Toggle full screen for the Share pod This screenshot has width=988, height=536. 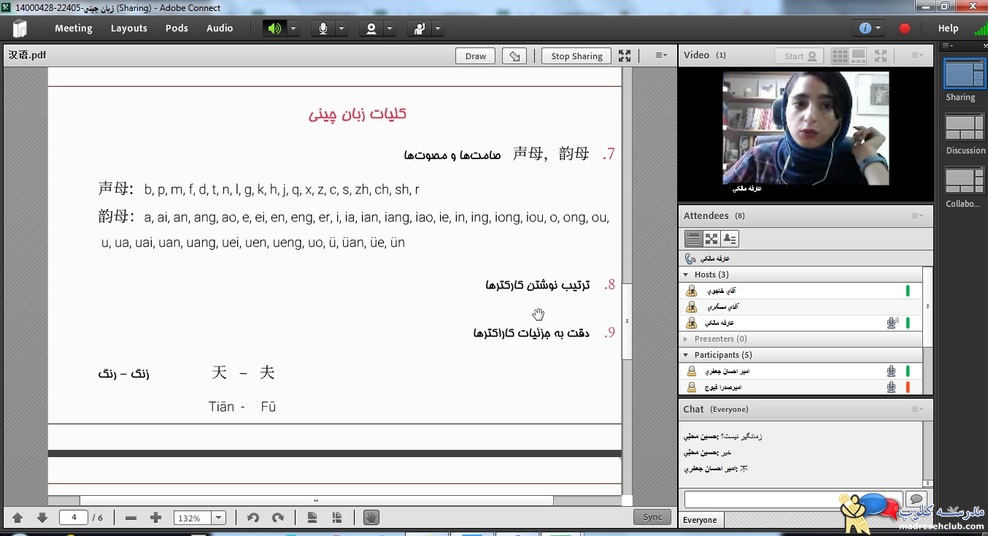tap(624, 56)
